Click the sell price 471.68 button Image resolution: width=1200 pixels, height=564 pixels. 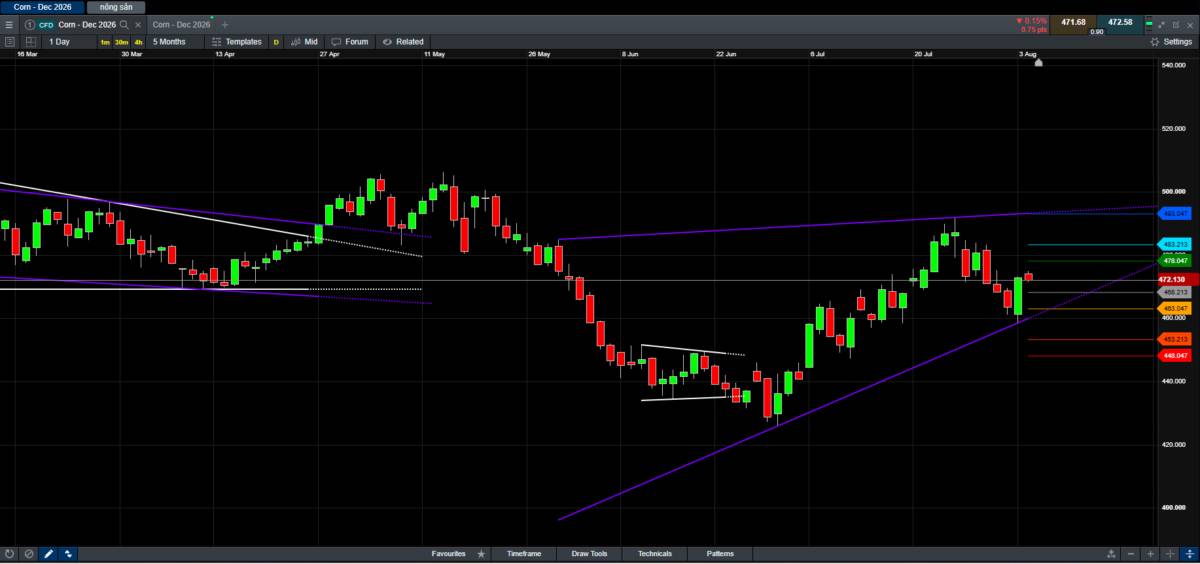tap(1073, 23)
